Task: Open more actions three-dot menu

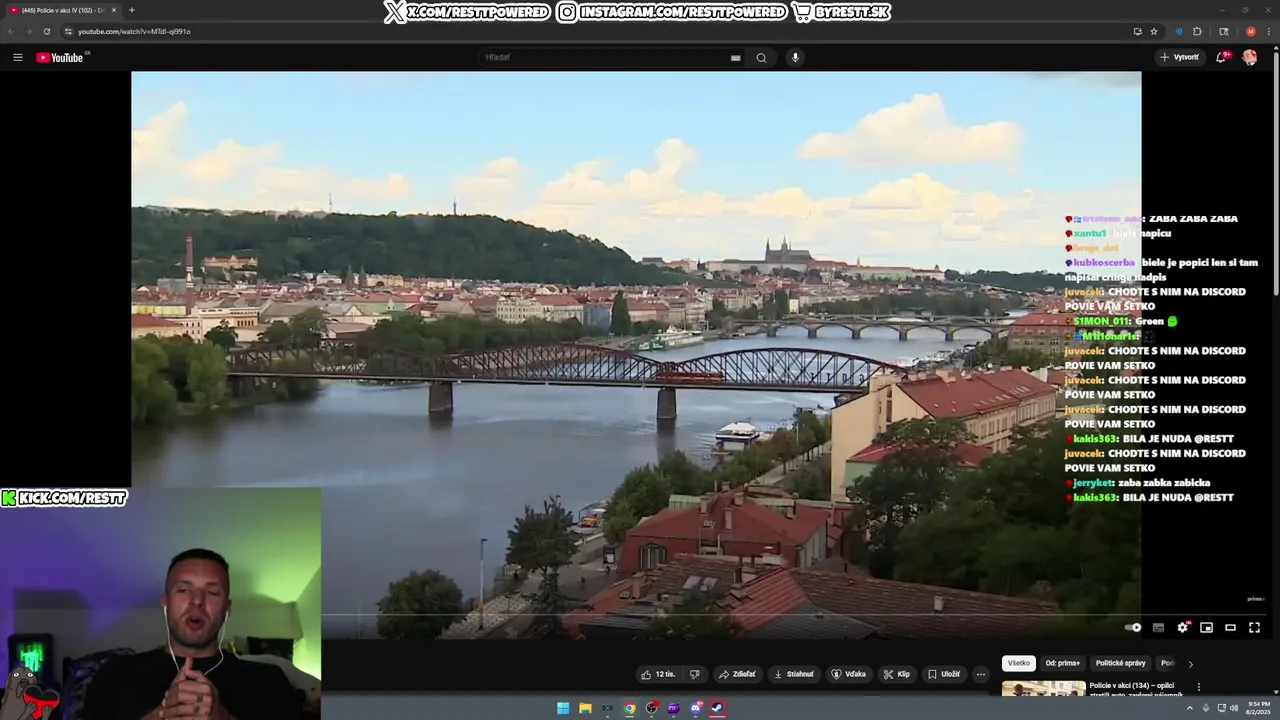Action: pos(981,674)
